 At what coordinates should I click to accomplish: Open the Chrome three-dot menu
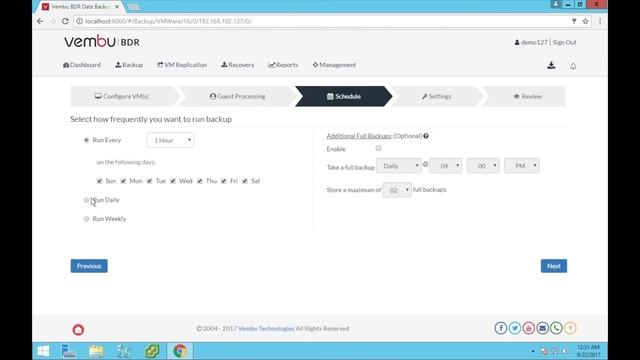[x=600, y=21]
